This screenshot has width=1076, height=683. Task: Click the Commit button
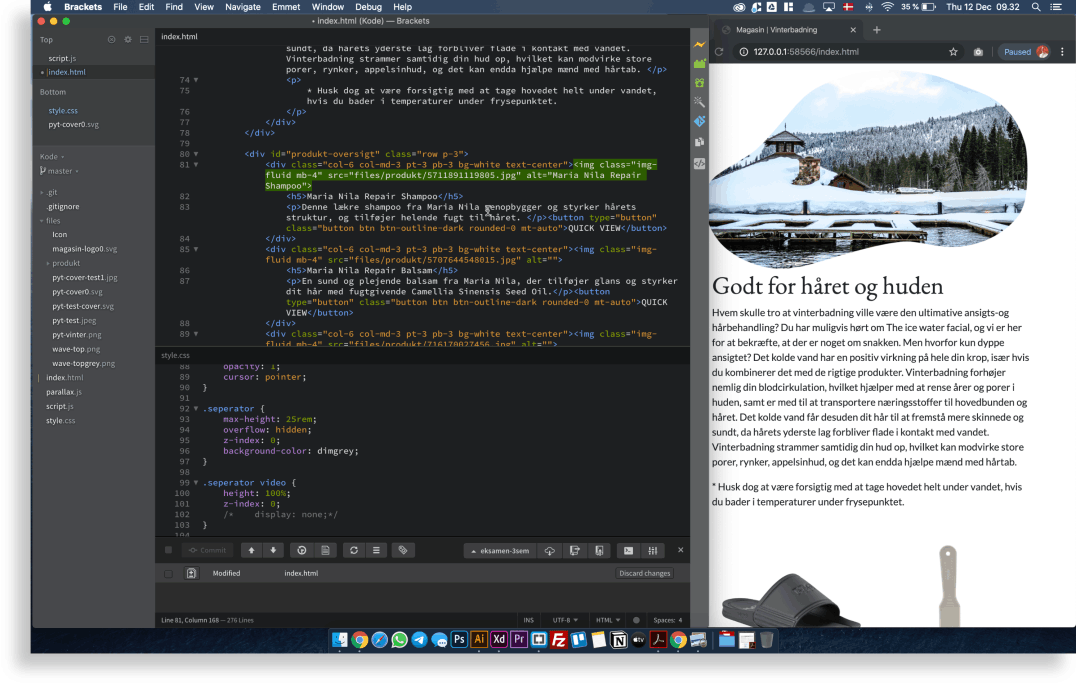[x=207, y=550]
